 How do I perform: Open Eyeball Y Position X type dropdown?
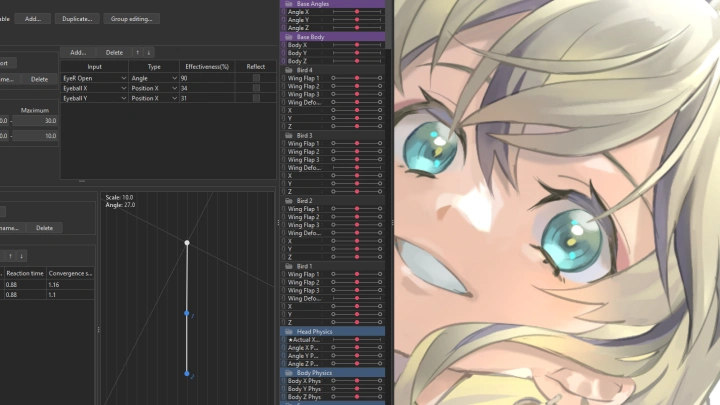coord(174,99)
